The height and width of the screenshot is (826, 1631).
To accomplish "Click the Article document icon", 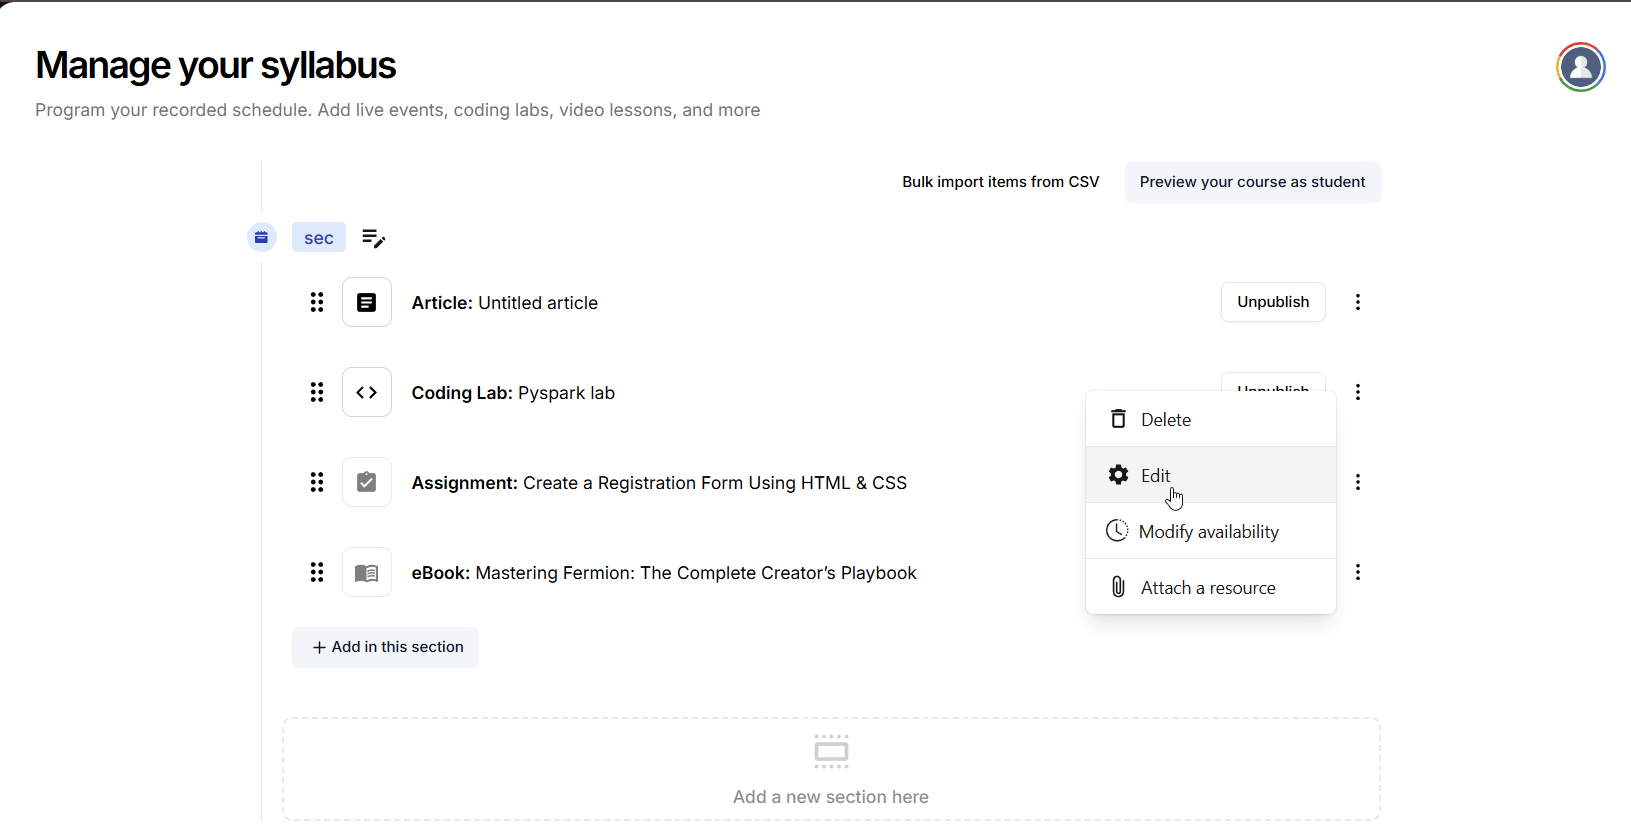I will coord(367,302).
